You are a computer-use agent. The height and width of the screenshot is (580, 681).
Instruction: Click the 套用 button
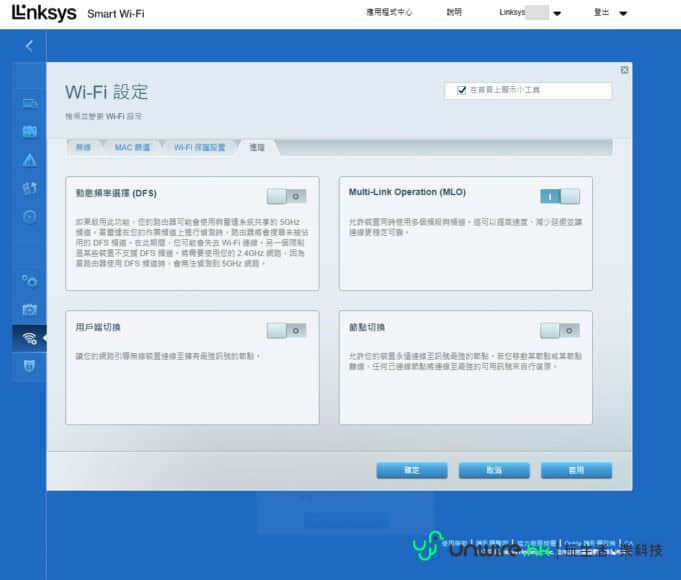click(576, 469)
